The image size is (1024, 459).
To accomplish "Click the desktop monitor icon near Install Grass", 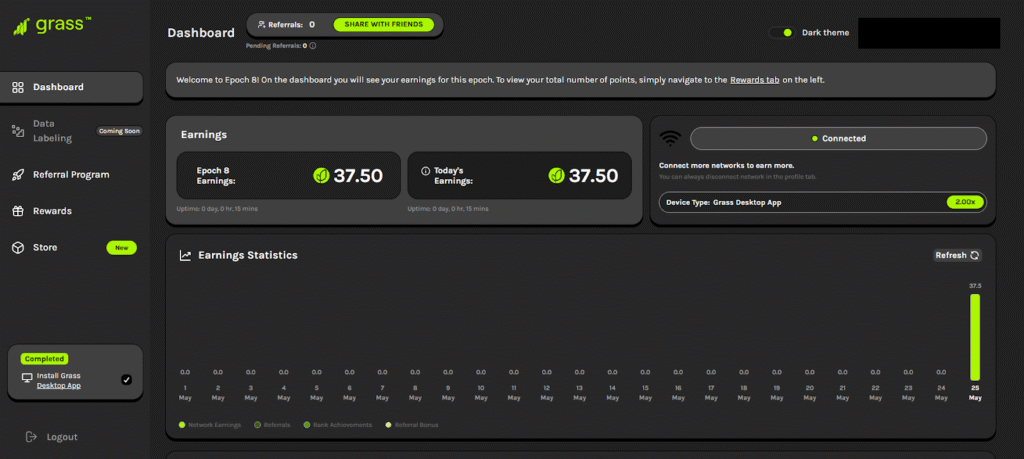I will point(27,377).
